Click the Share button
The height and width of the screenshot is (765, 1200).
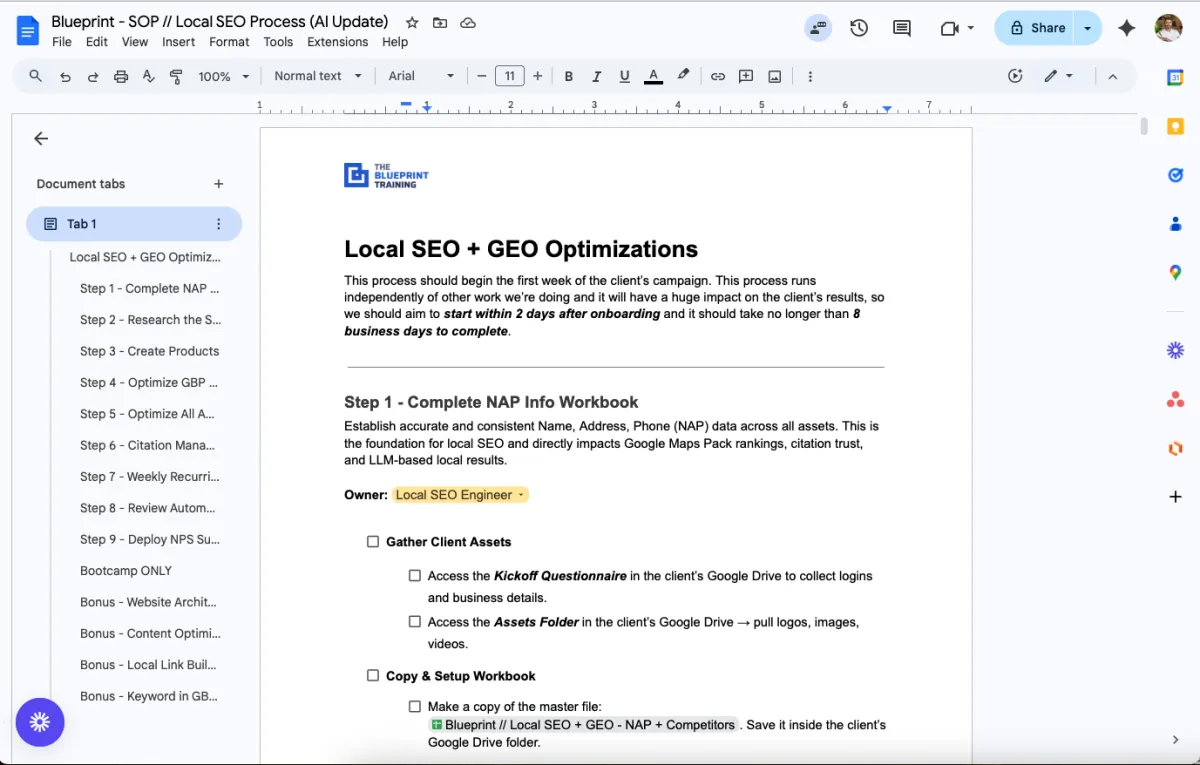1036,28
